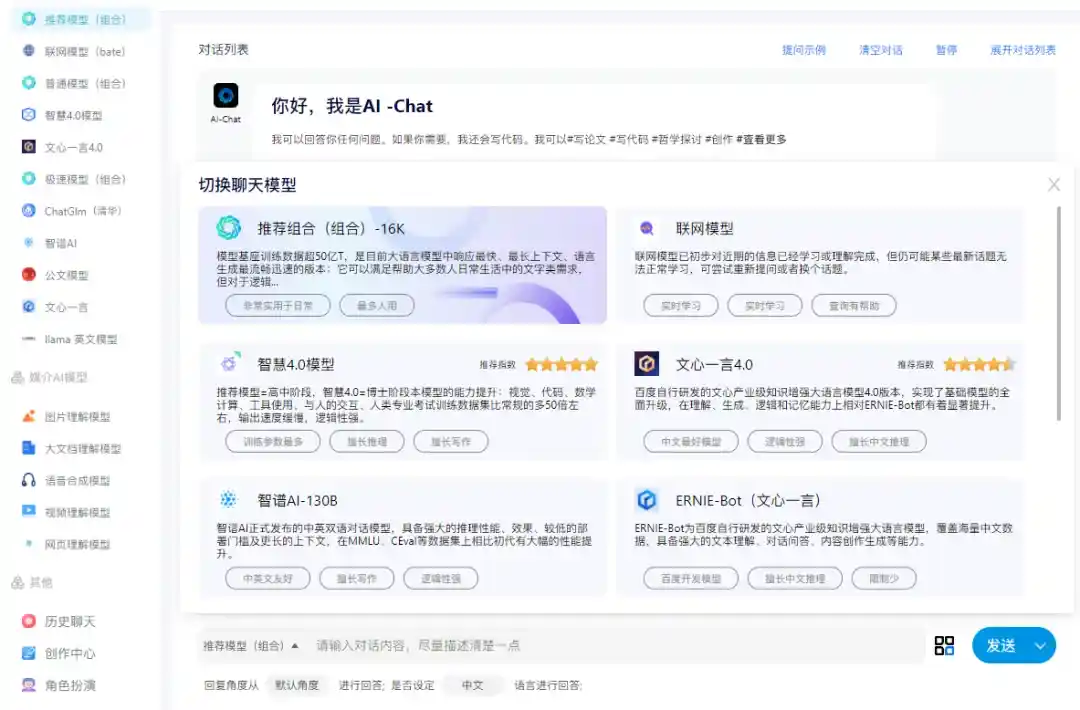Select llama 英文模型 in the sidebar
Image resolution: width=1080 pixels, height=710 pixels.
81,339
